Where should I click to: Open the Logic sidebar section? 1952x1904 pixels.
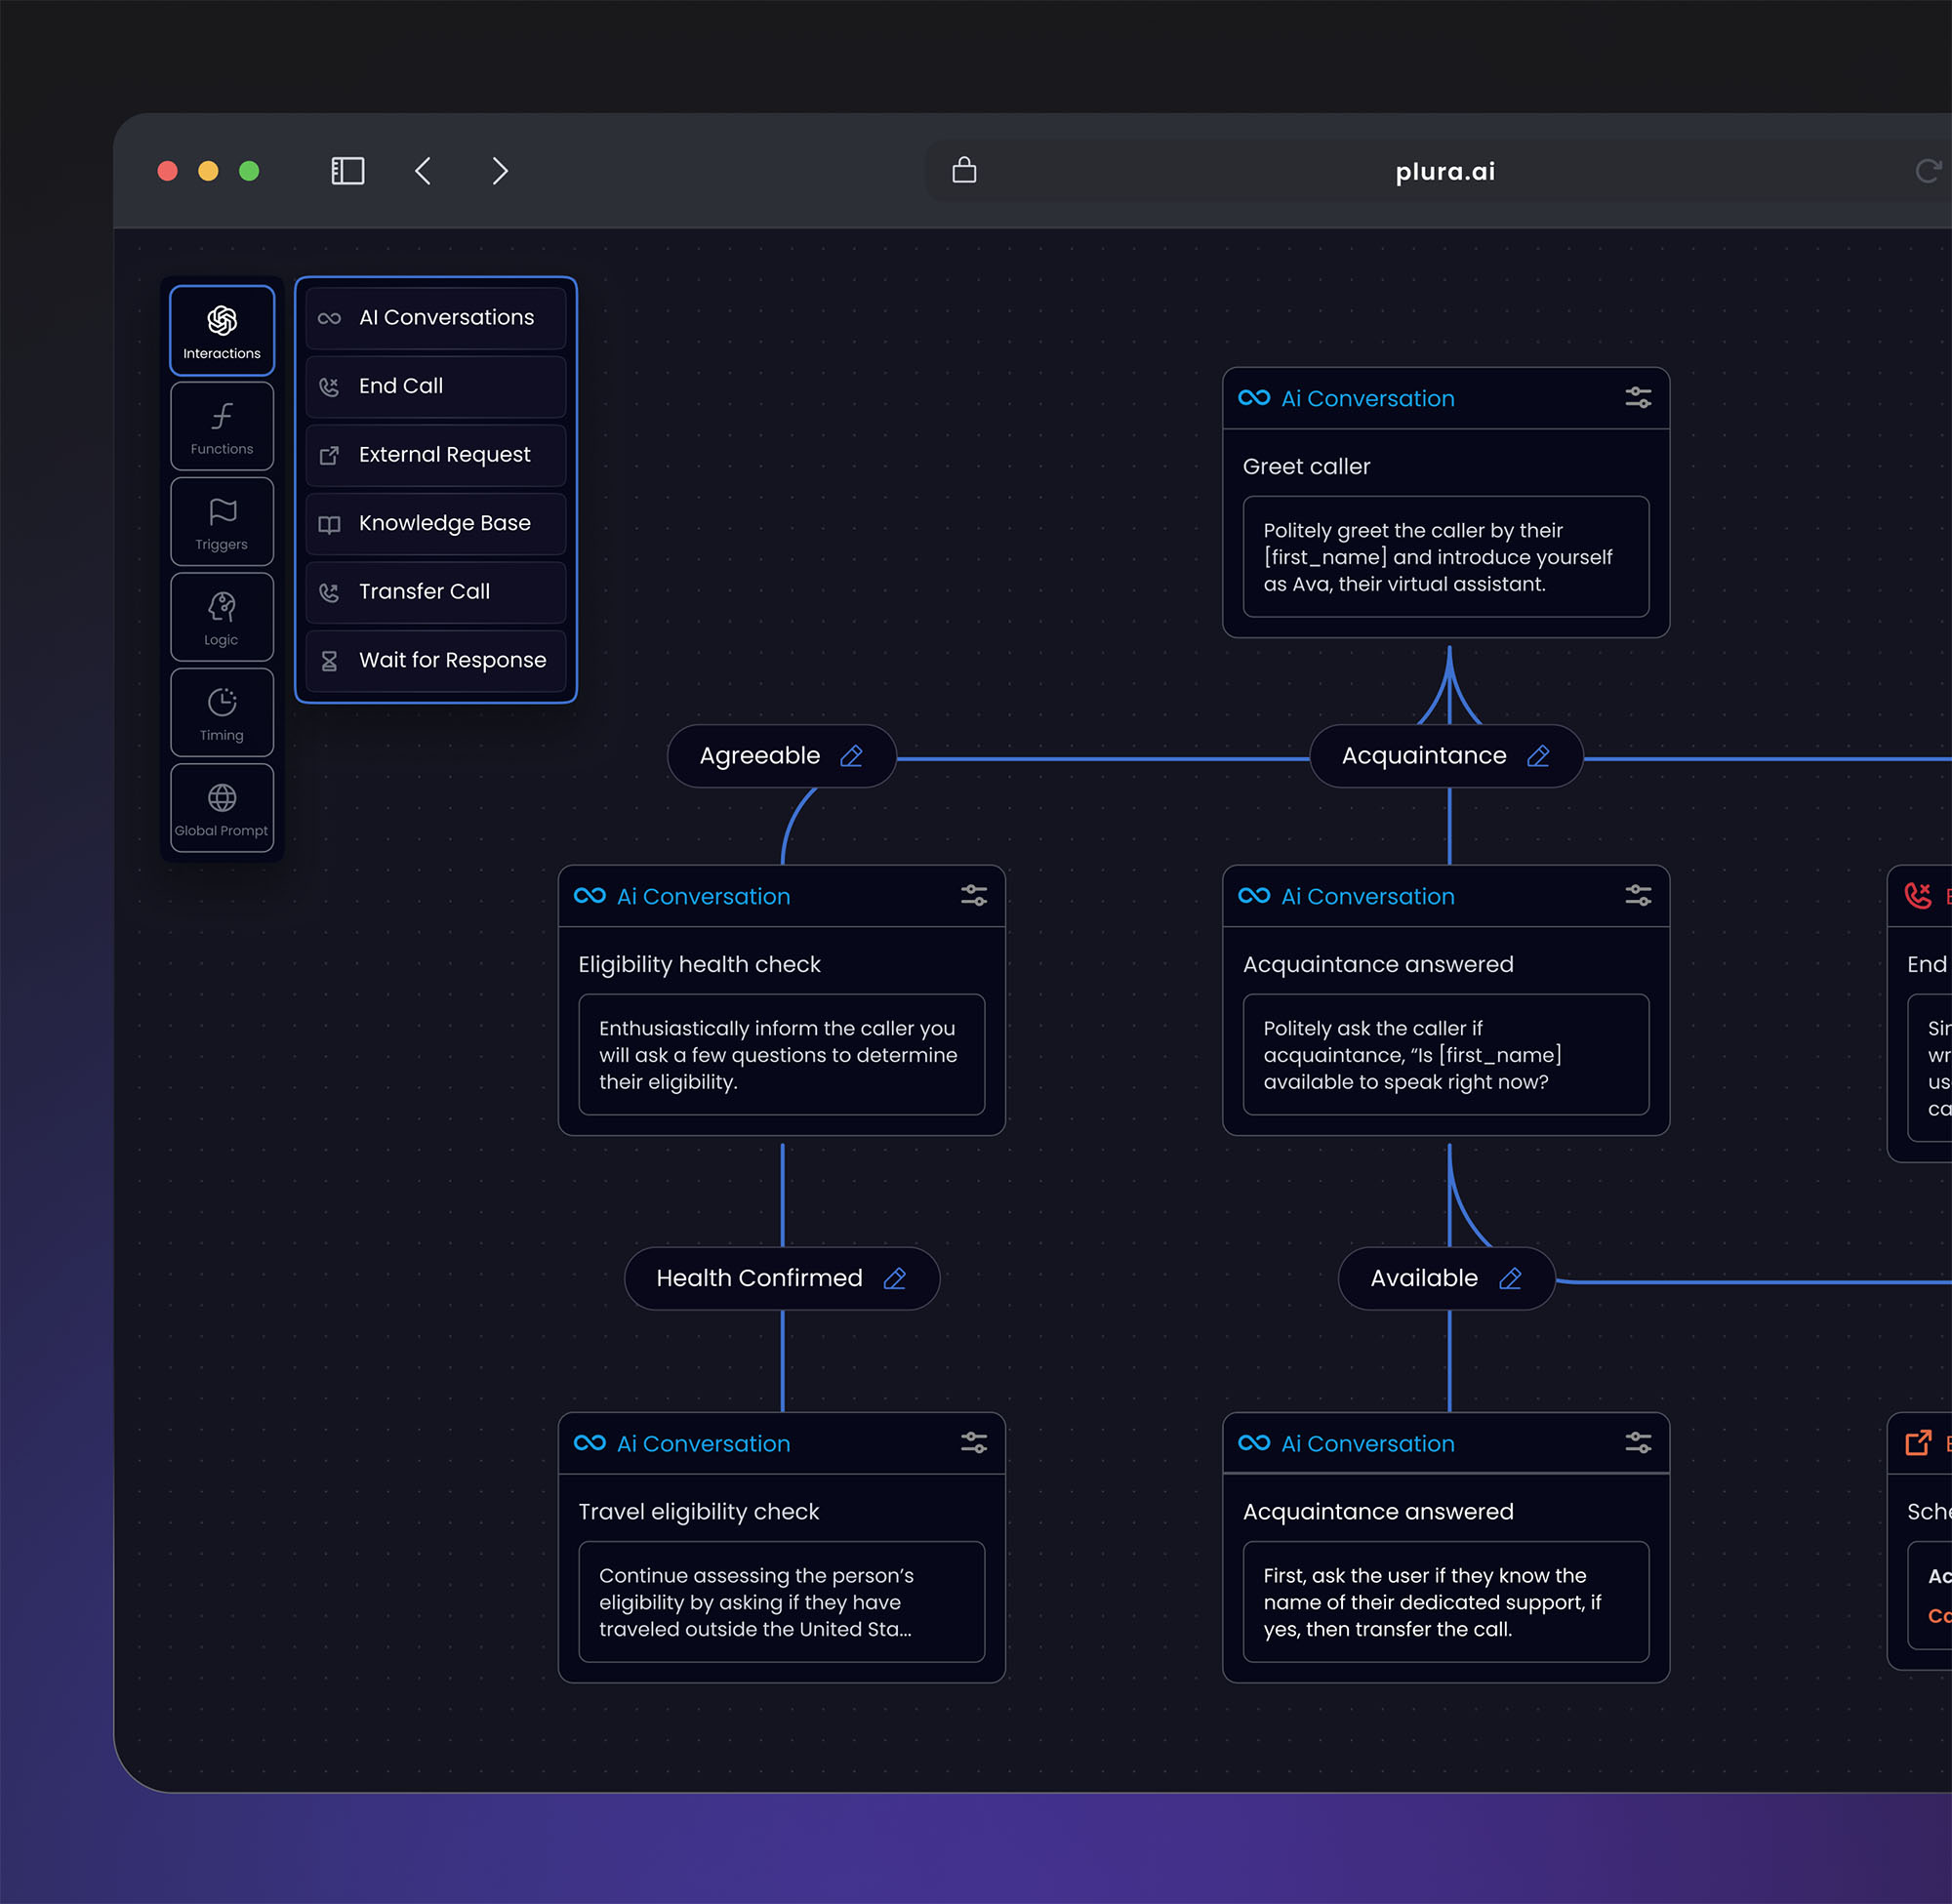coord(222,617)
